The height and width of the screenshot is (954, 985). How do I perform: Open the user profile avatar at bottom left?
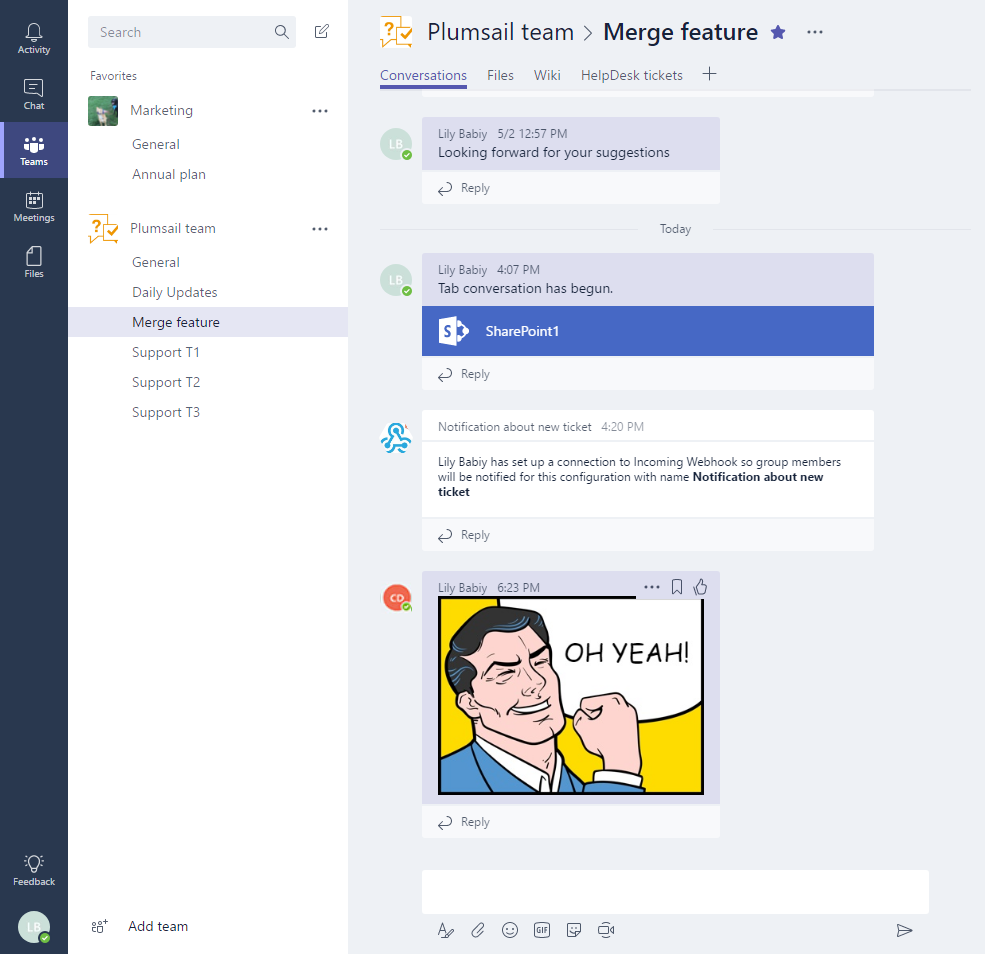(x=34, y=927)
